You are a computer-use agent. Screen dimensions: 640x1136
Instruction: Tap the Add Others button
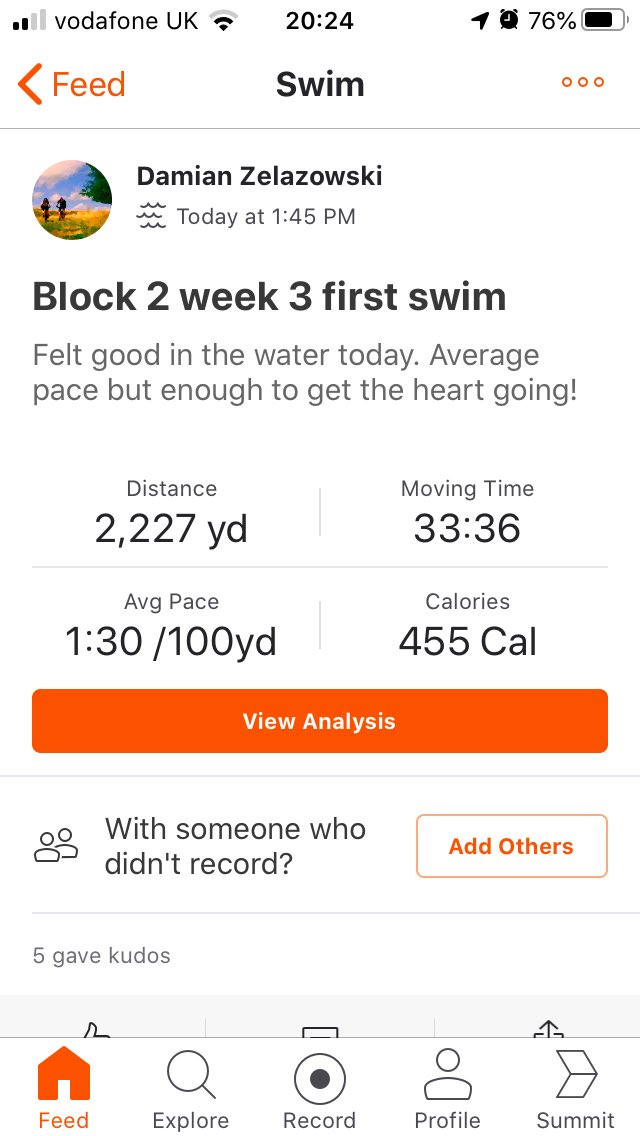tap(512, 846)
